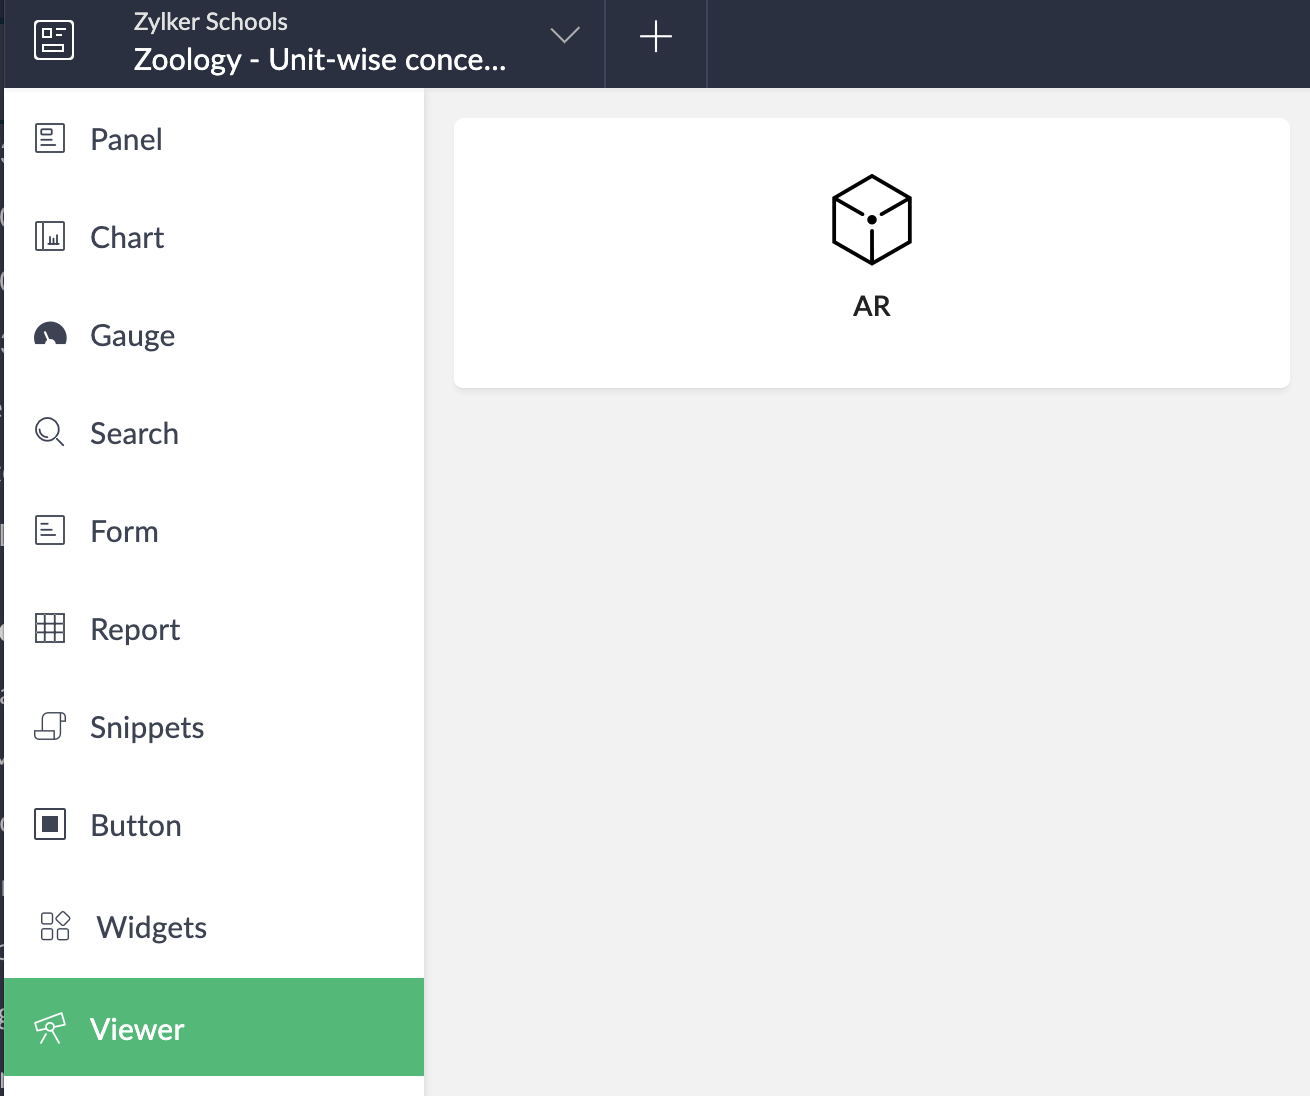This screenshot has height=1096, width=1310.
Task: Click the Form icon in sidebar
Action: (x=50, y=530)
